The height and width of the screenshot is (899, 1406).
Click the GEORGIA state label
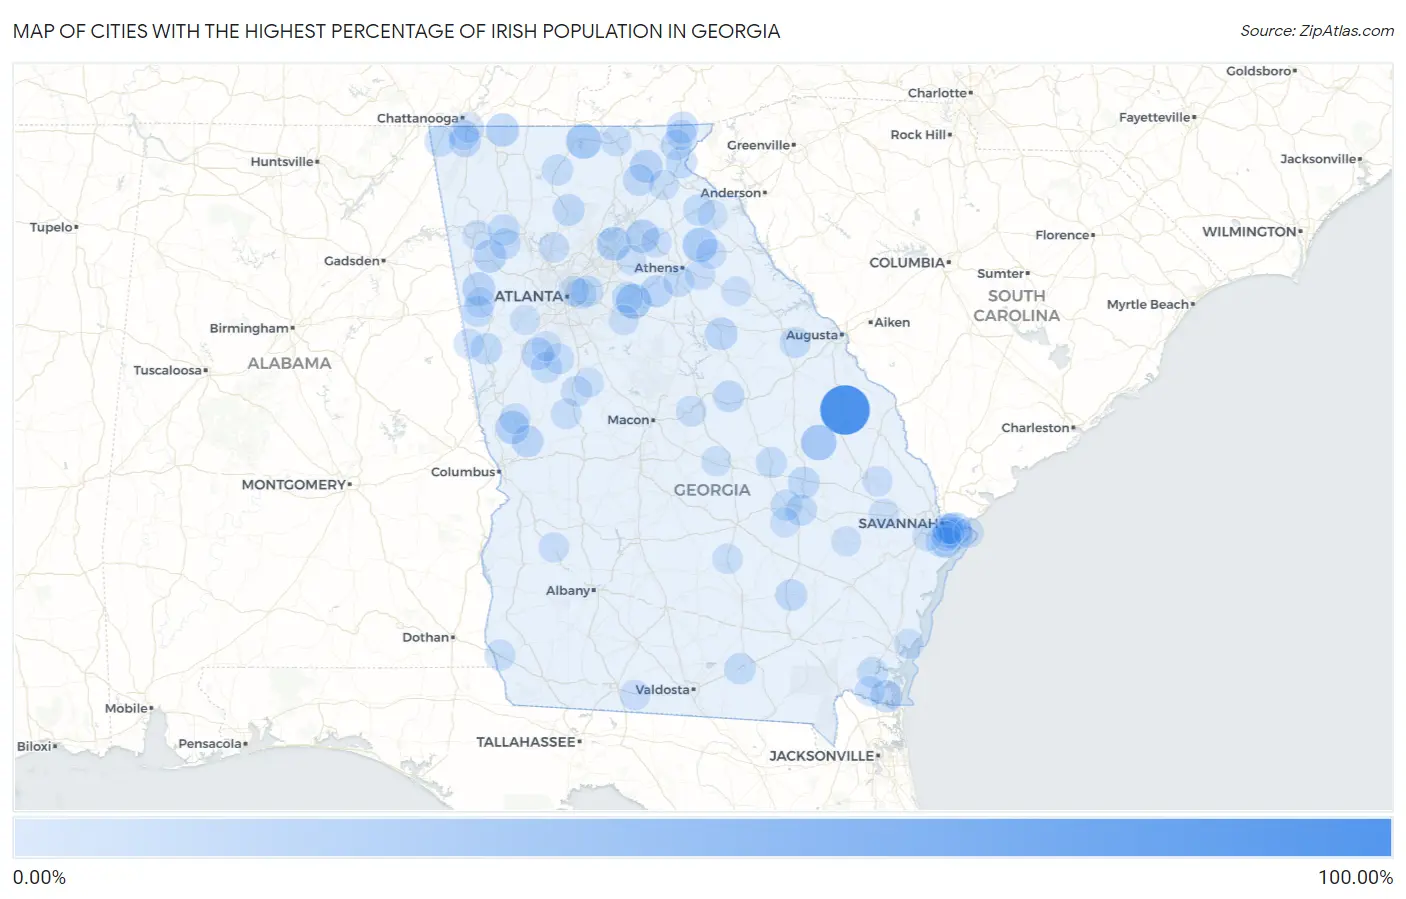tap(712, 490)
